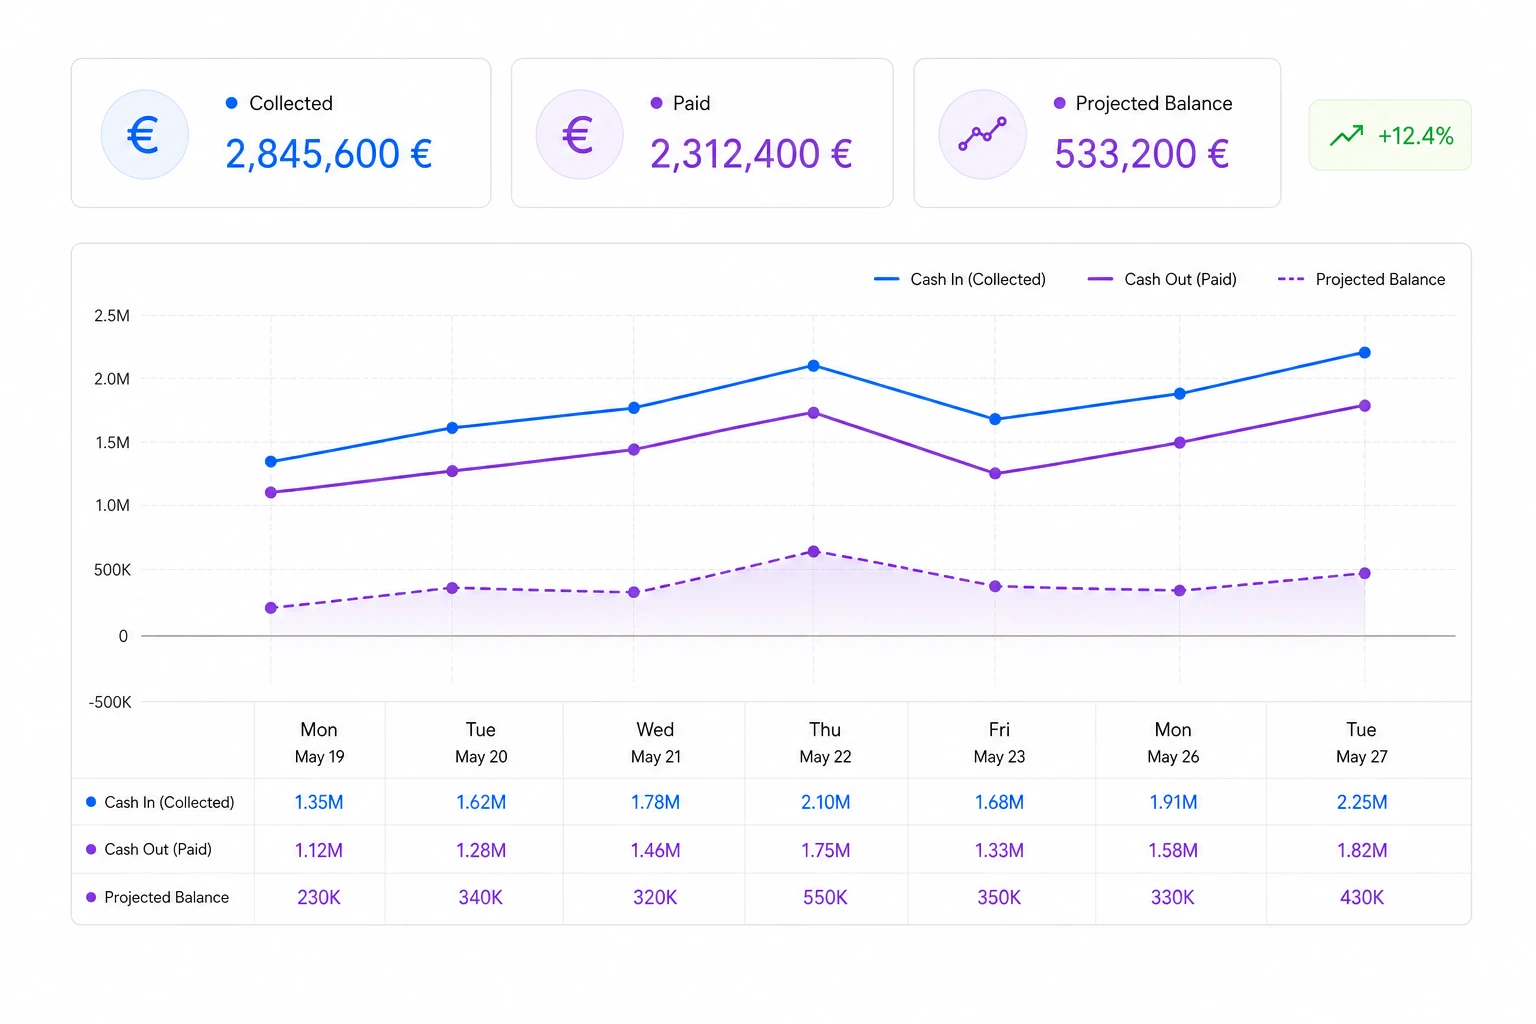Select the 1.35M Cash In cell
This screenshot has height=1024, width=1536.
click(x=319, y=802)
